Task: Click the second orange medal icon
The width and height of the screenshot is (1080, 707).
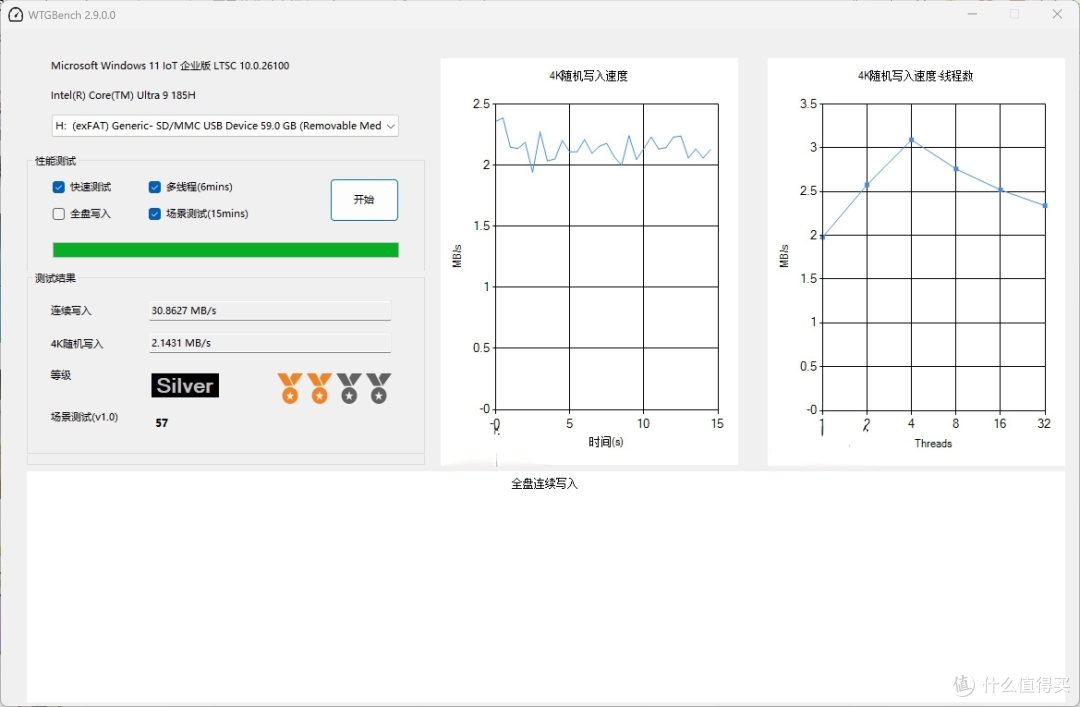Action: point(320,388)
